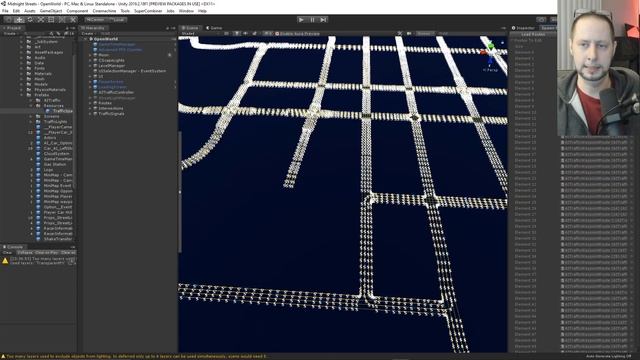Select the Inspector tab
Screen dimensions: 640x360
pos(523,28)
